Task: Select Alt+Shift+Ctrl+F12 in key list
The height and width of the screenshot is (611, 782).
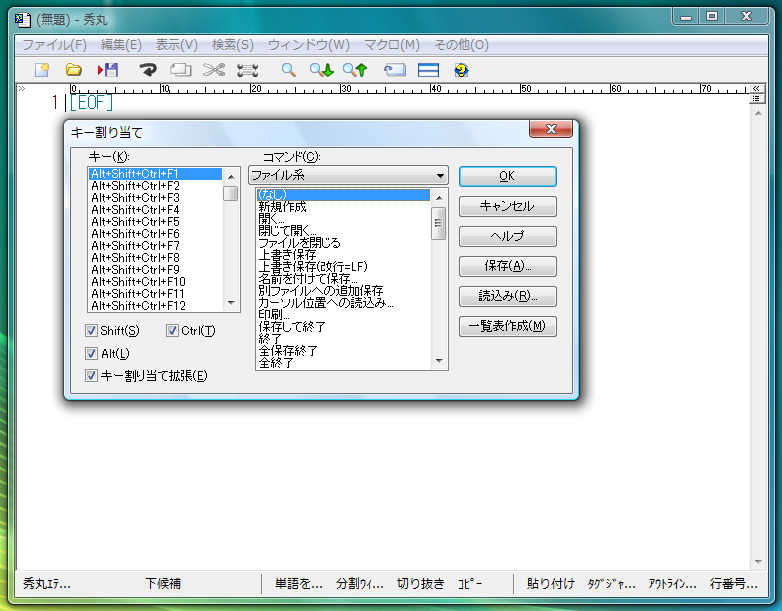Action: tap(155, 306)
